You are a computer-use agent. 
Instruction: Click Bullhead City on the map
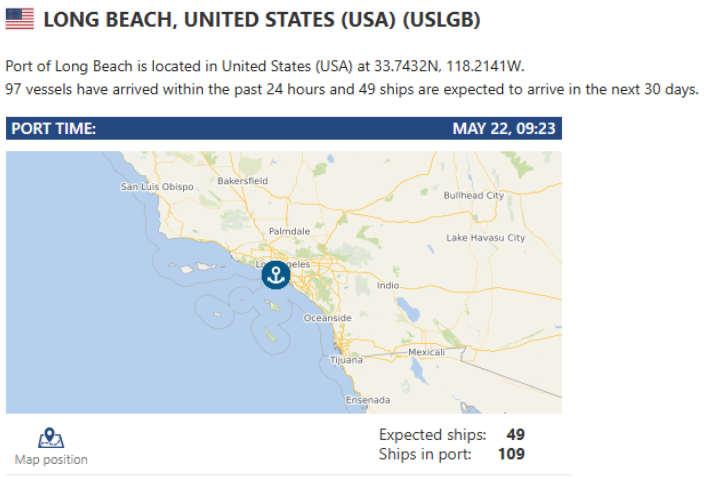[473, 195]
